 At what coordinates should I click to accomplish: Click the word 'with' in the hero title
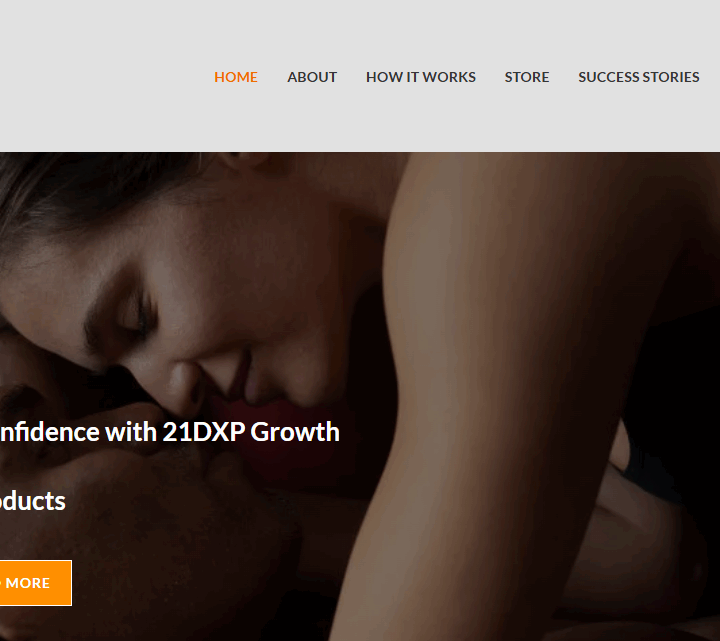(x=131, y=432)
